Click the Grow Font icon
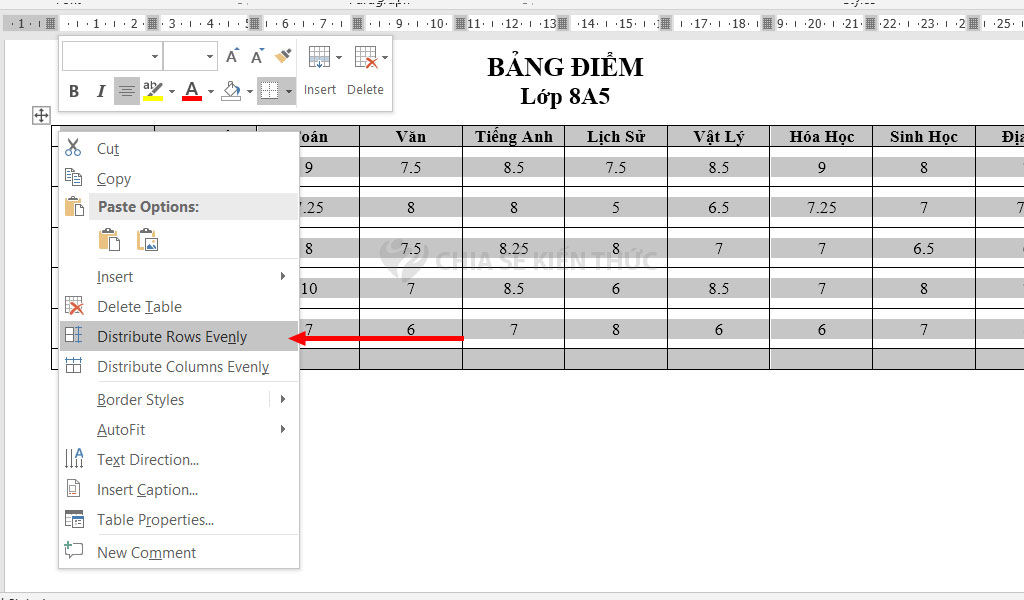This screenshot has width=1024, height=600. pos(231,57)
